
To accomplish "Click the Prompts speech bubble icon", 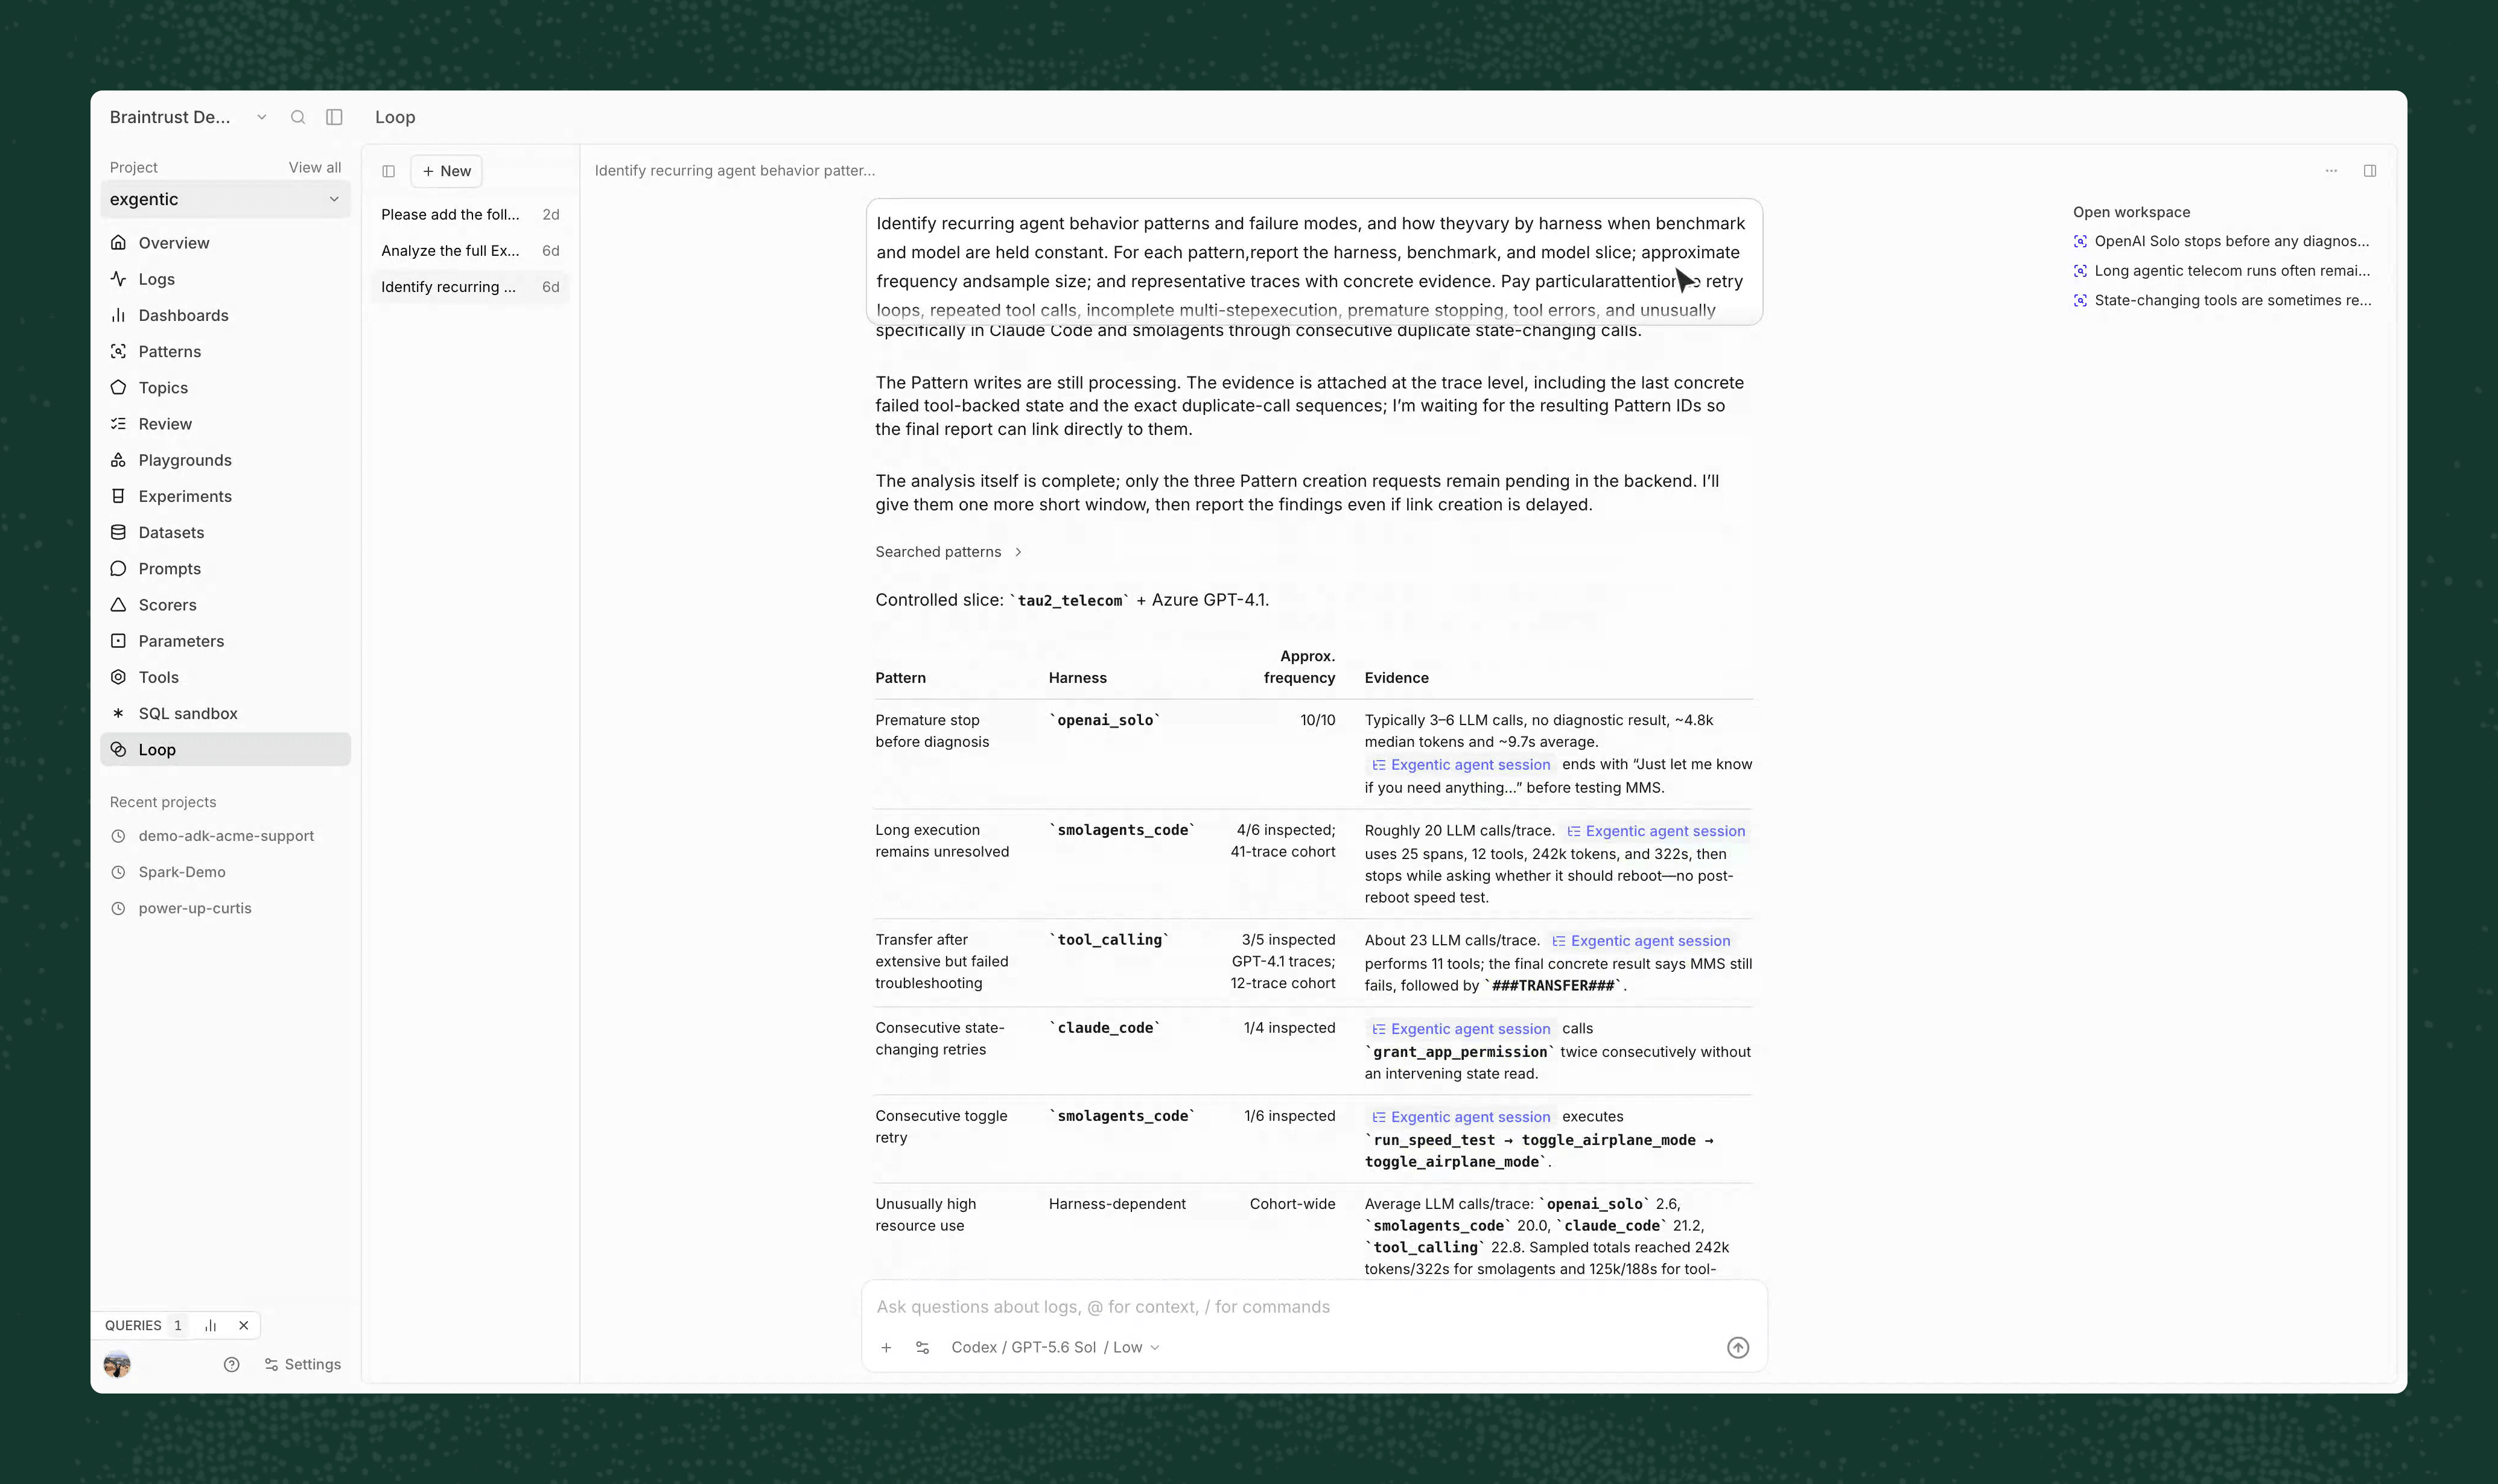I will tap(118, 568).
